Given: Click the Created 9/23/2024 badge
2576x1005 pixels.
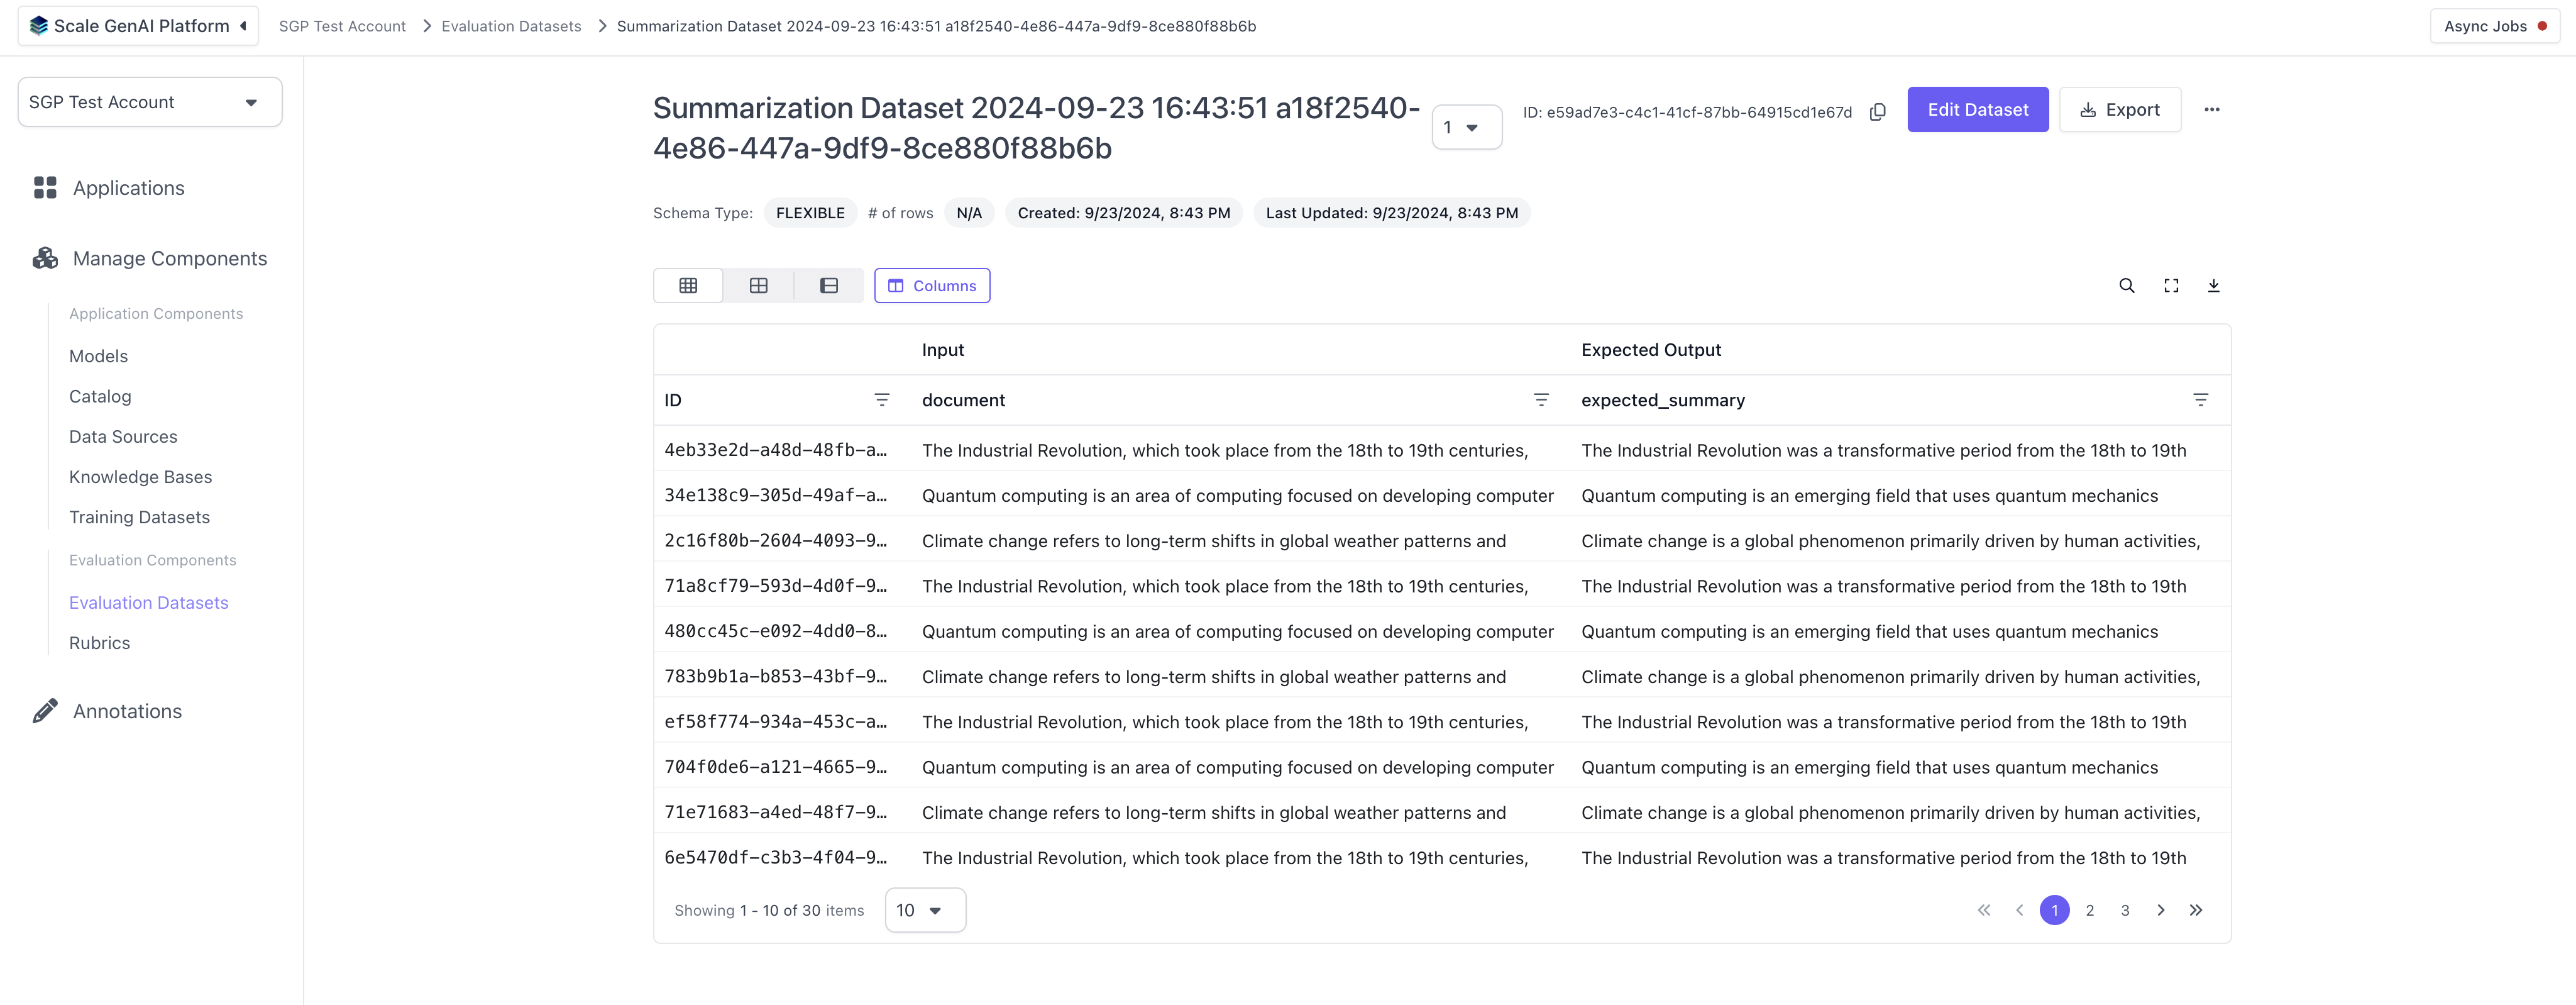Looking at the screenshot, I should pos(1123,213).
